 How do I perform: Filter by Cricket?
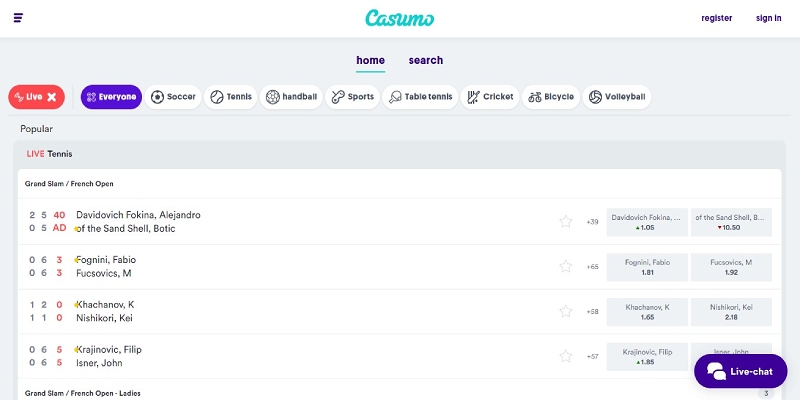(x=490, y=97)
